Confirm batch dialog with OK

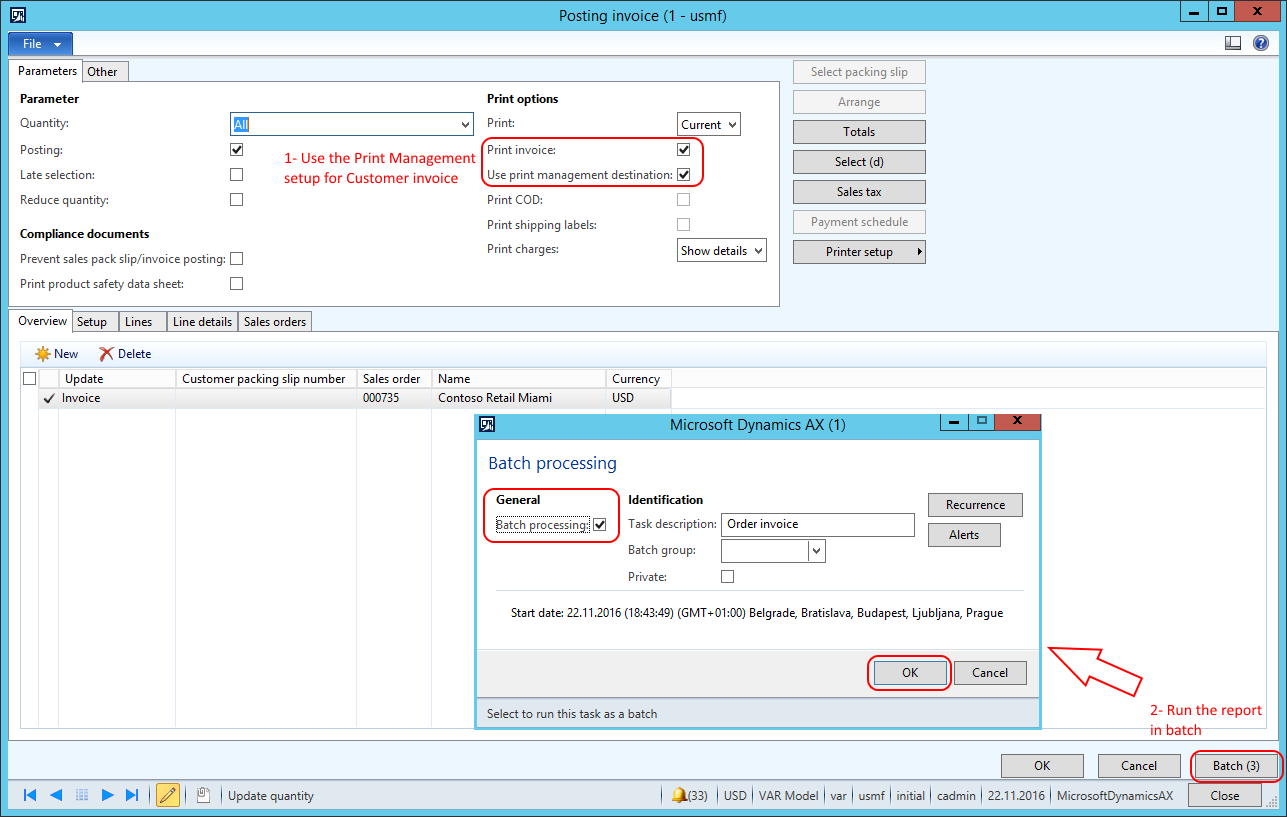[910, 673]
